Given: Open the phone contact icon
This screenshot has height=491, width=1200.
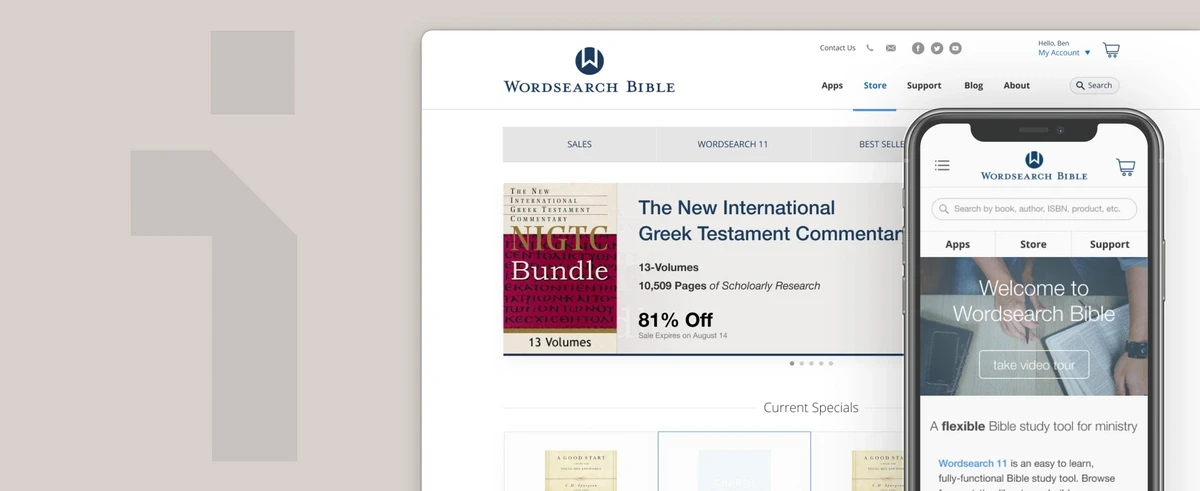Looking at the screenshot, I should point(870,48).
